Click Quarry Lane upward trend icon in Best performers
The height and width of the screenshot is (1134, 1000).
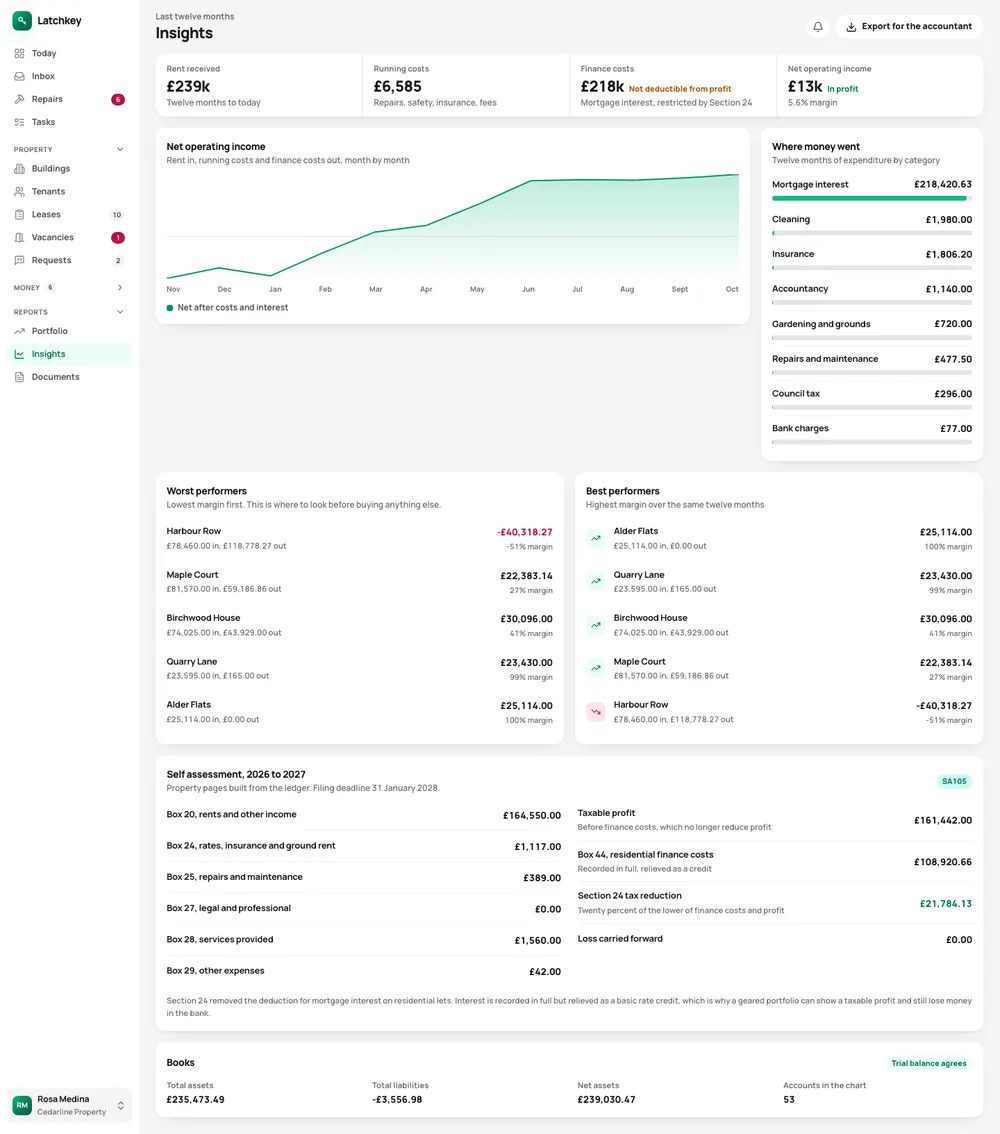pyautogui.click(x=596, y=581)
